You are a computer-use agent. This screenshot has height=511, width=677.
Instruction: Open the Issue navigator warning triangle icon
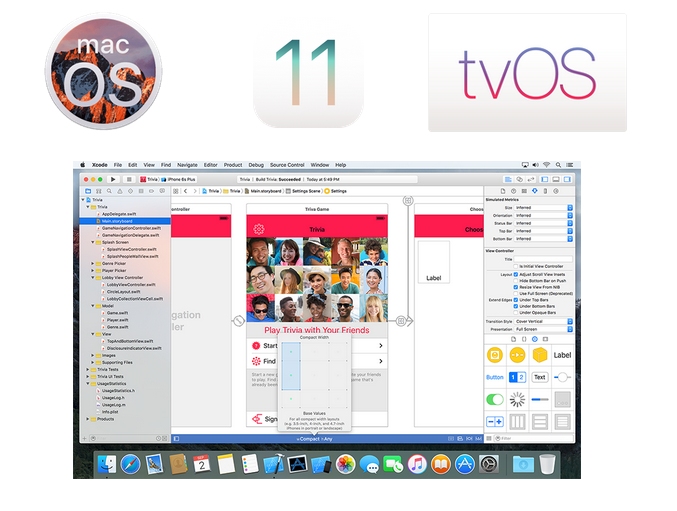120,191
